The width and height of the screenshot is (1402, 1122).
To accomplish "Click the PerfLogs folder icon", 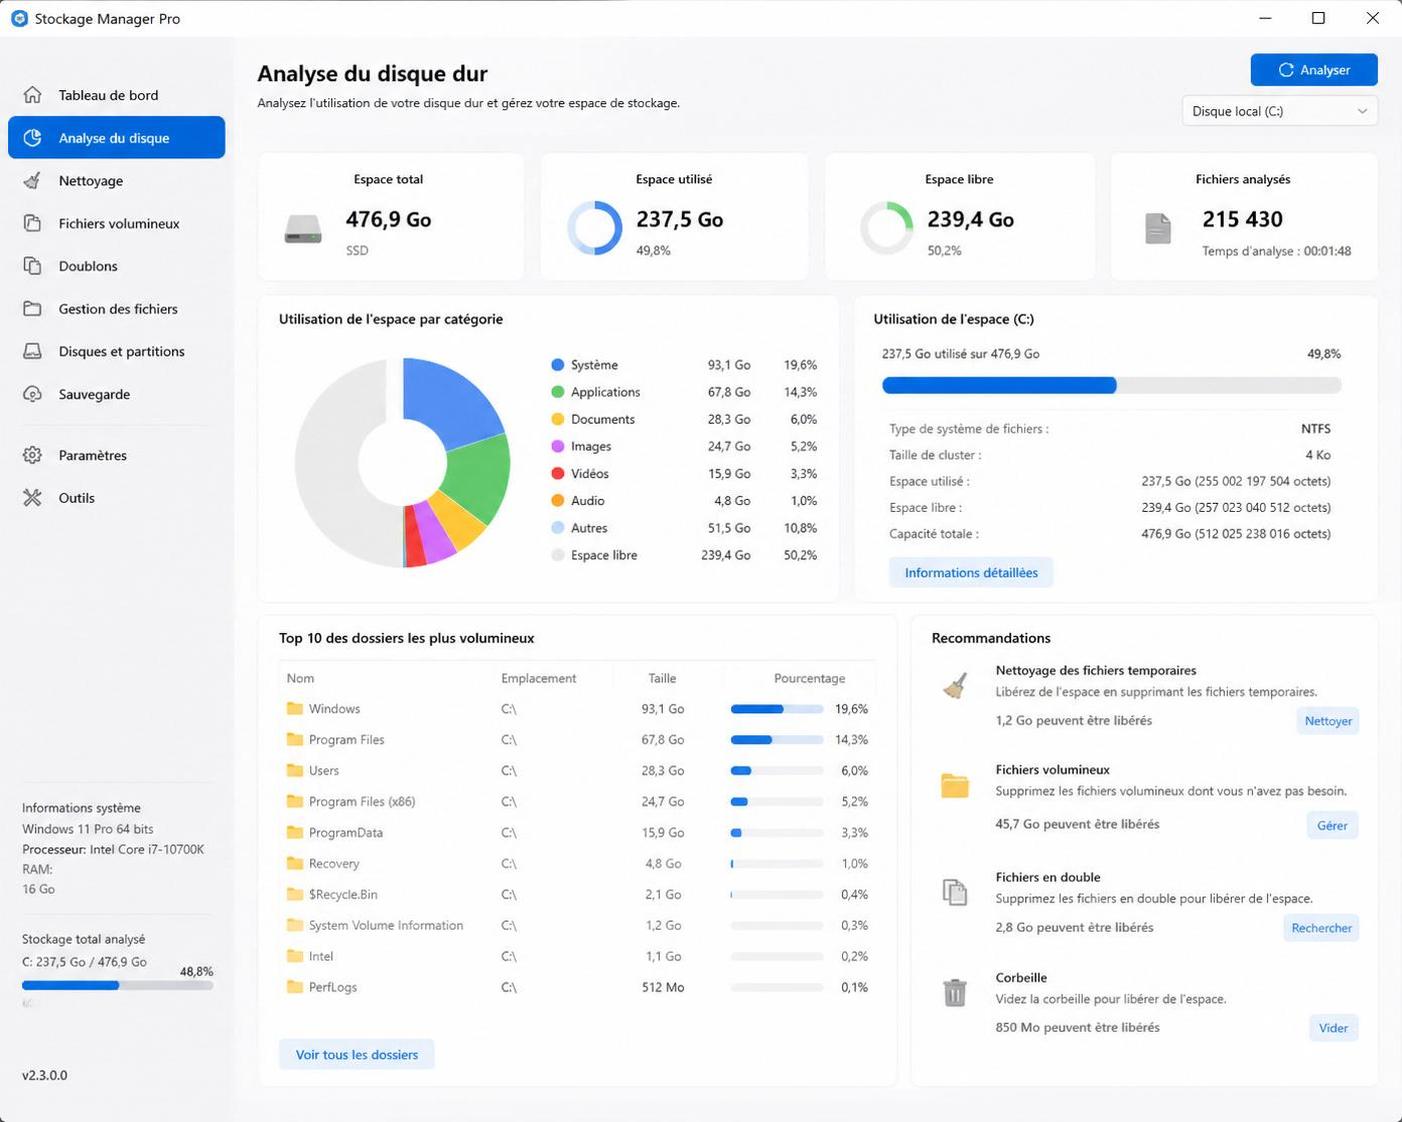I will pos(295,988).
